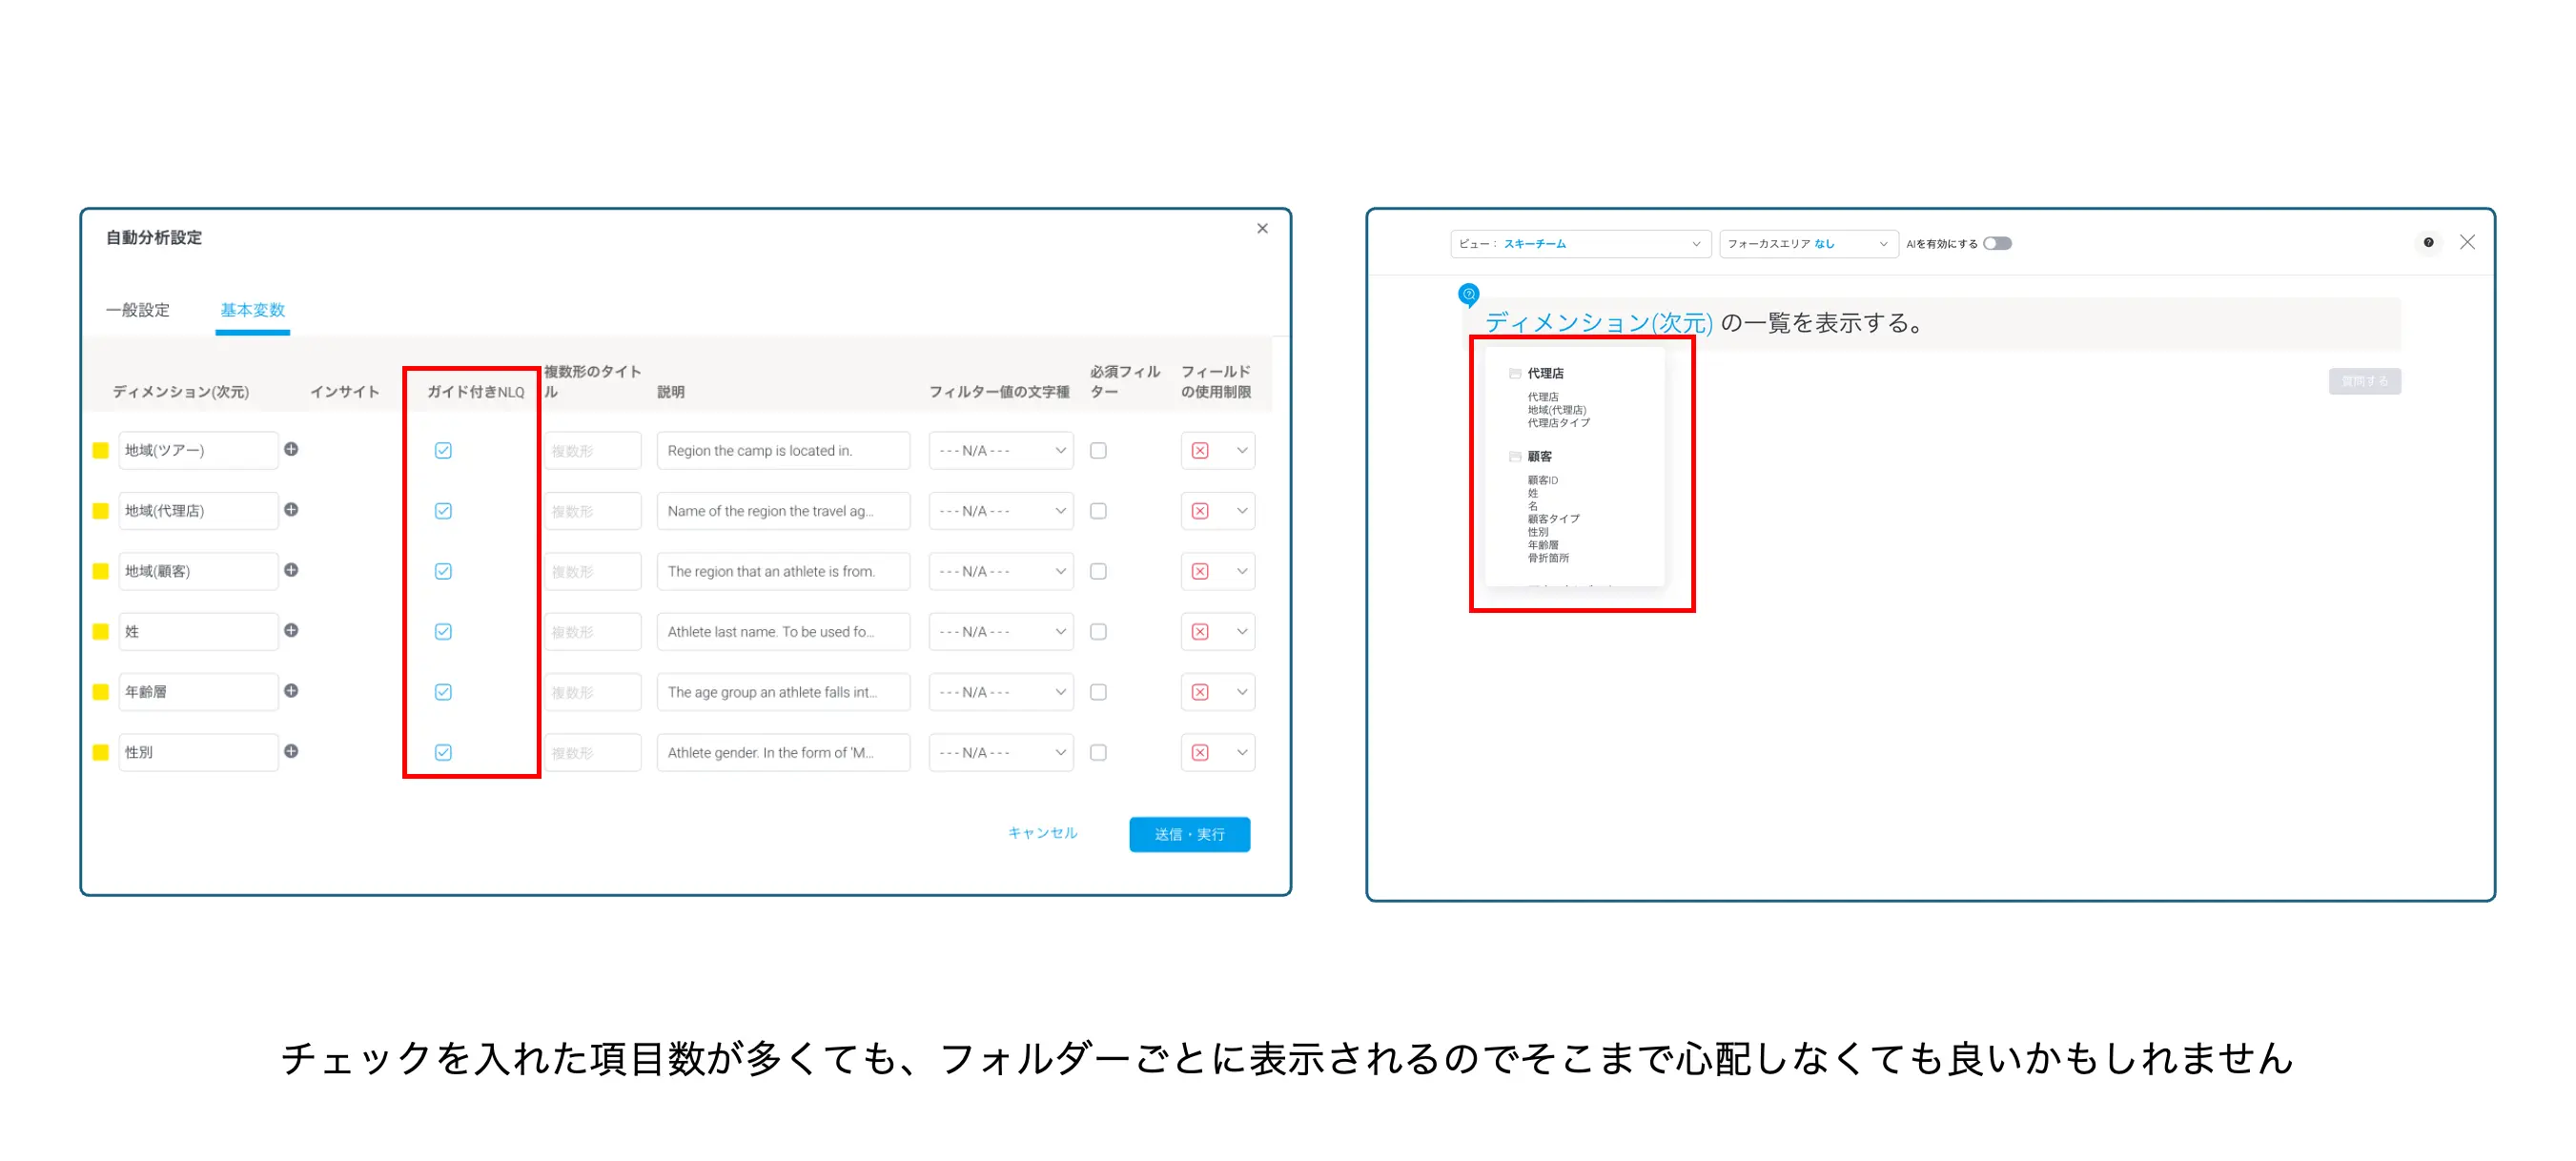
Task: Click the 送信・実行 button
Action: [1189, 833]
